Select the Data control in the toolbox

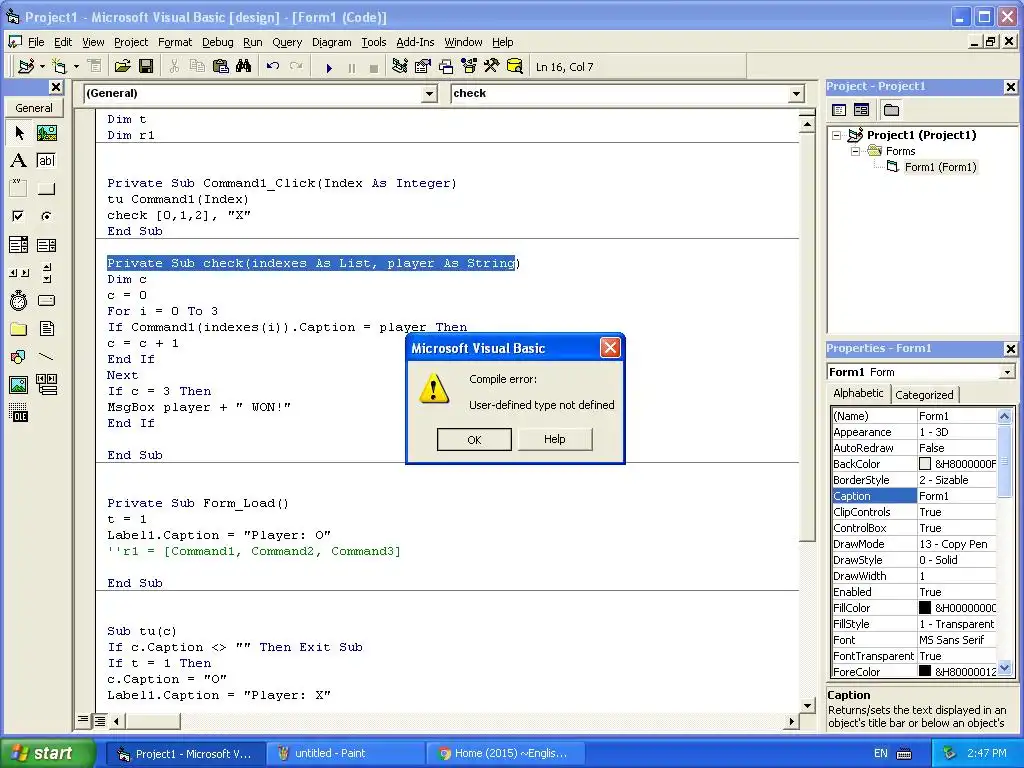tap(46, 385)
